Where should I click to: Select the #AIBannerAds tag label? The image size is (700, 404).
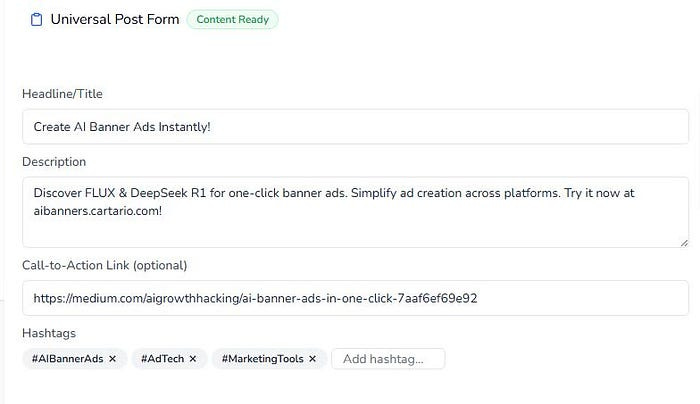[x=67, y=358]
